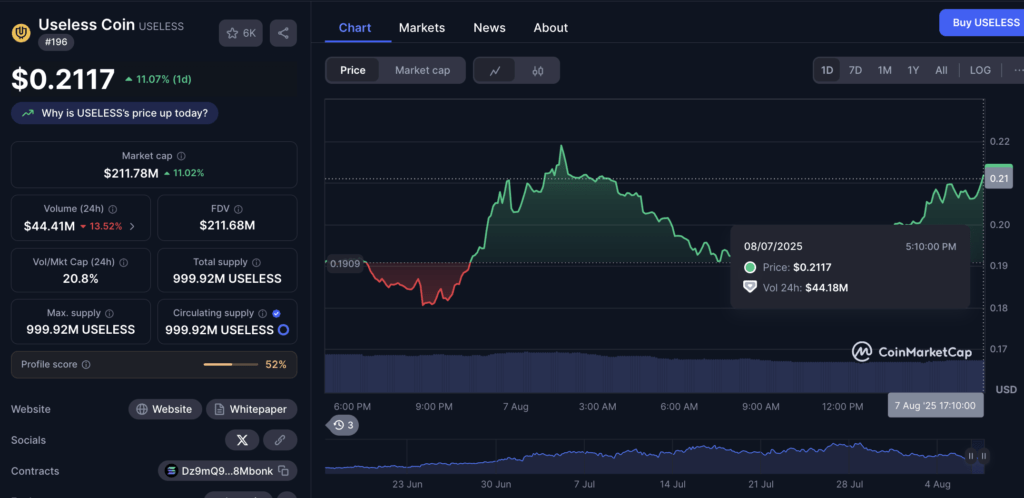
Task: Click the verified badge beside Circulating supply
Action: tap(276, 314)
